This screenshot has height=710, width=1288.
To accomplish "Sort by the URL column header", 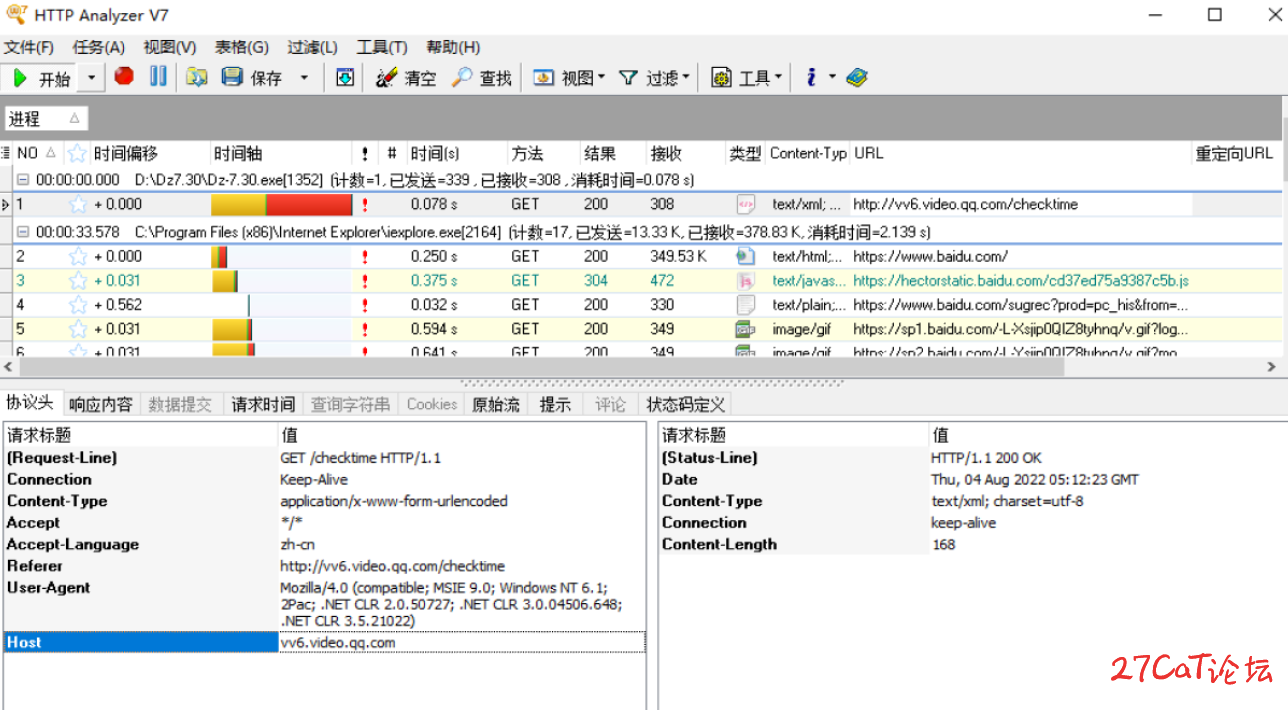I will (x=1021, y=153).
